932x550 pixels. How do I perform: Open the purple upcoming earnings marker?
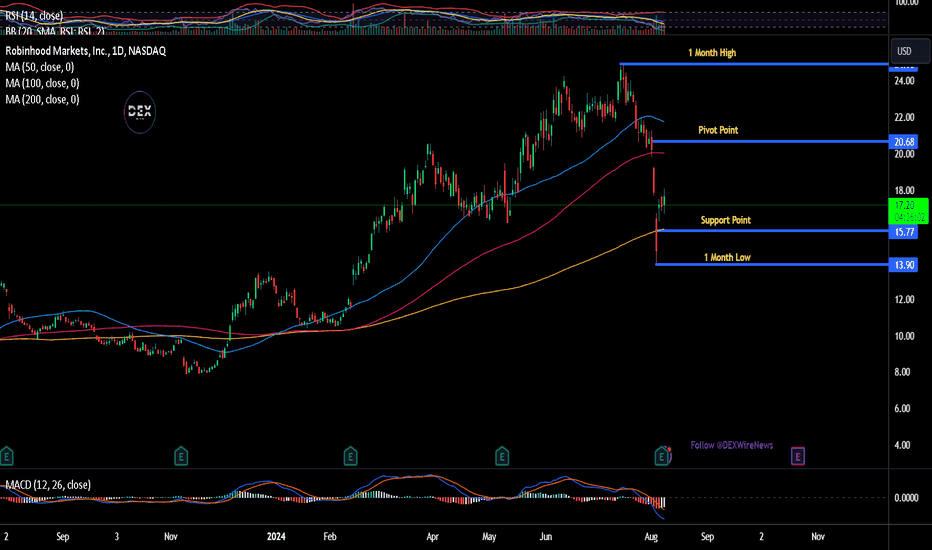(798, 456)
